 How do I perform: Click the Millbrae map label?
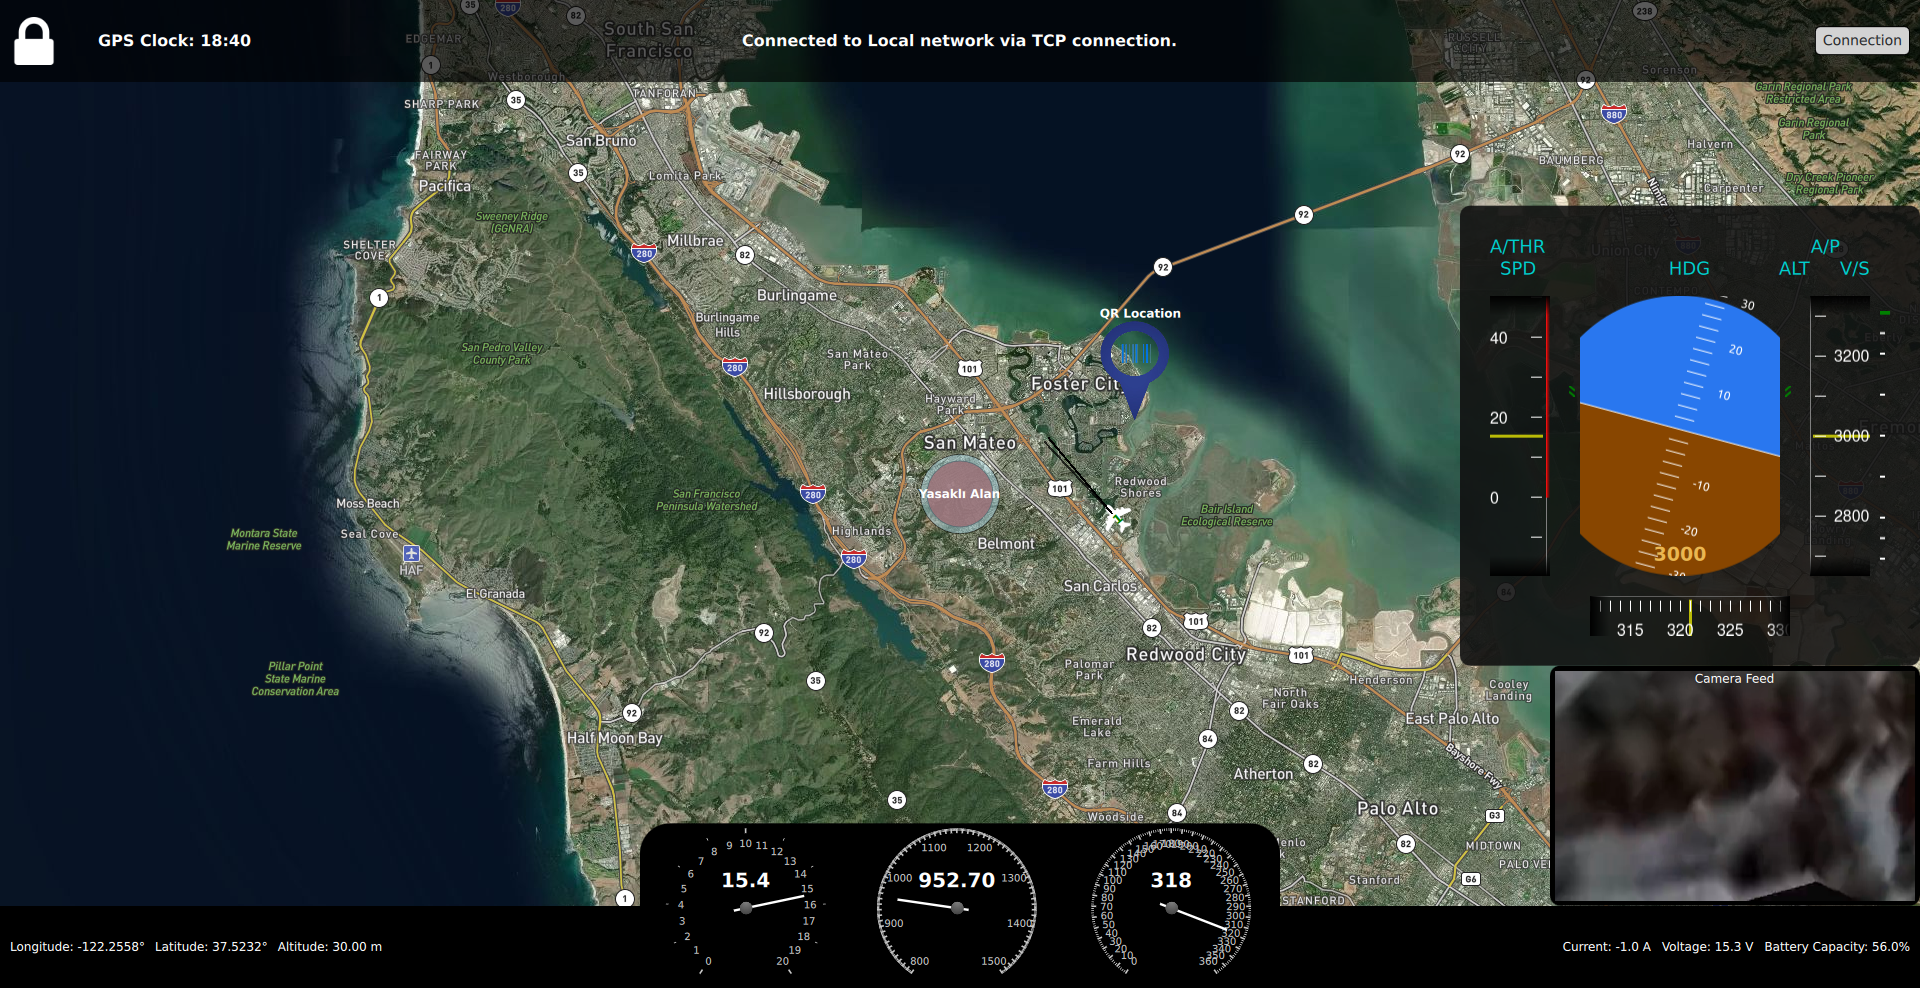[695, 241]
